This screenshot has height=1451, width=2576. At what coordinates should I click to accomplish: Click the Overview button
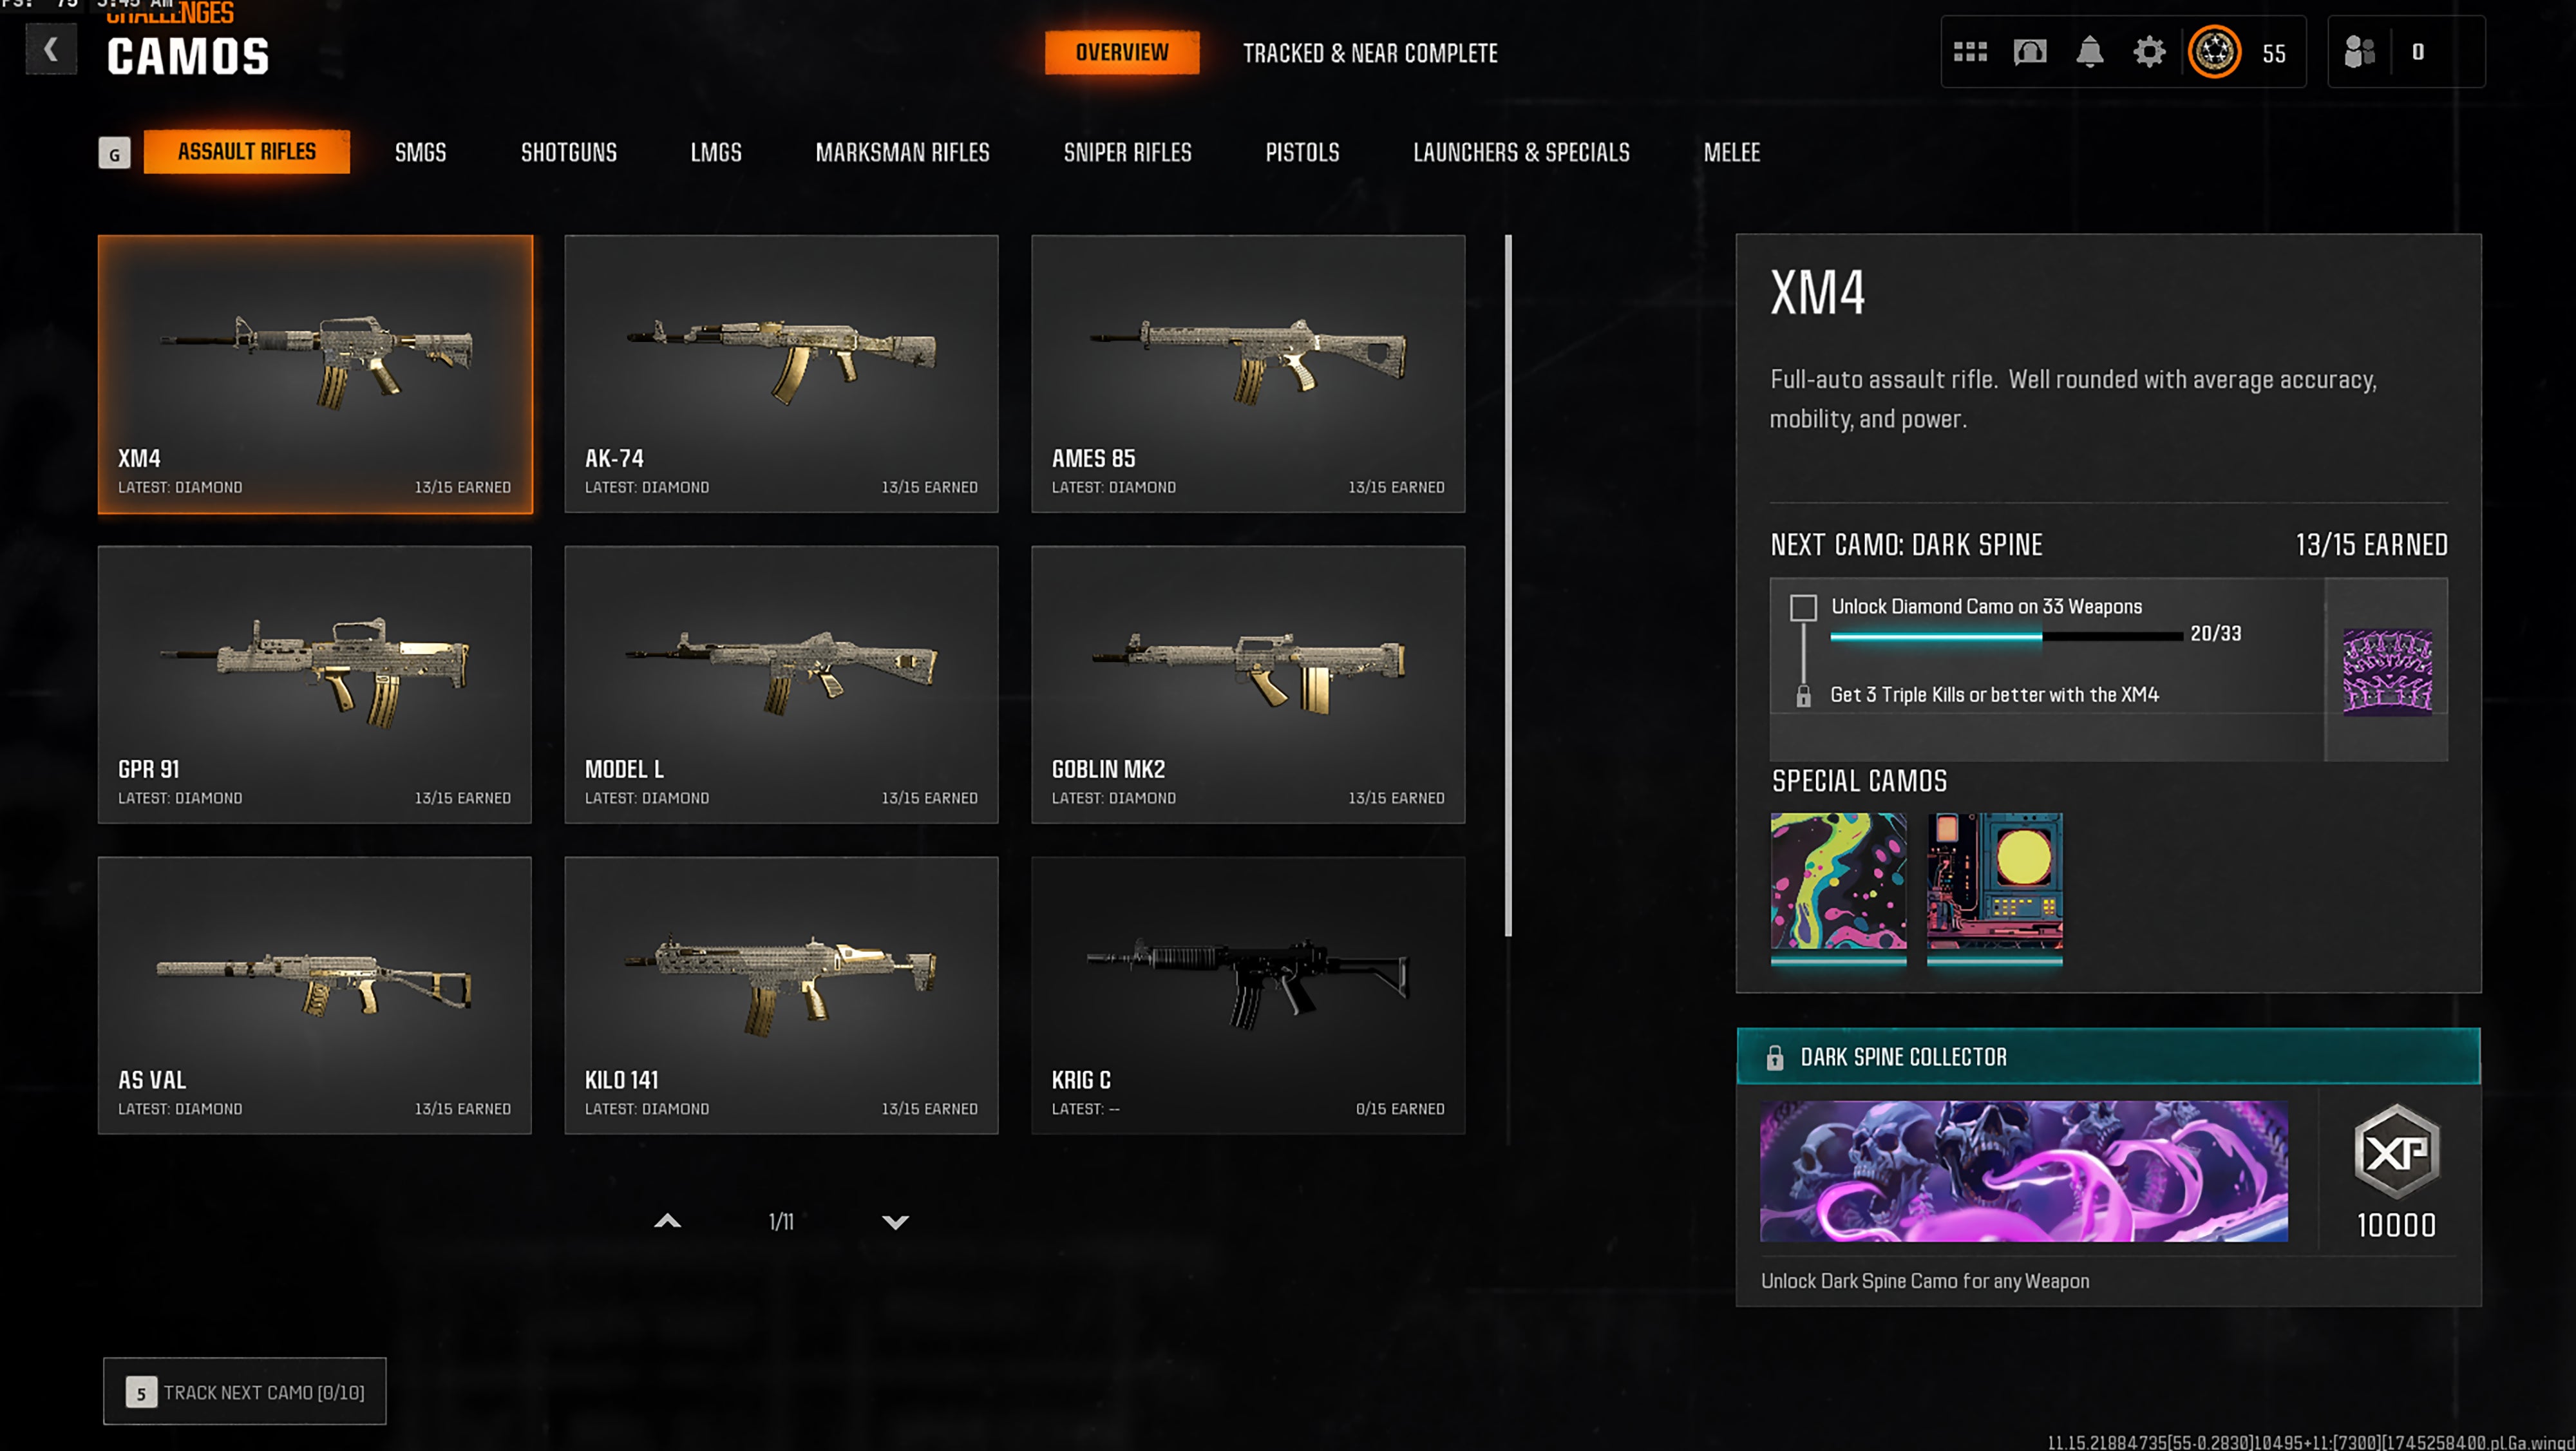[1122, 52]
